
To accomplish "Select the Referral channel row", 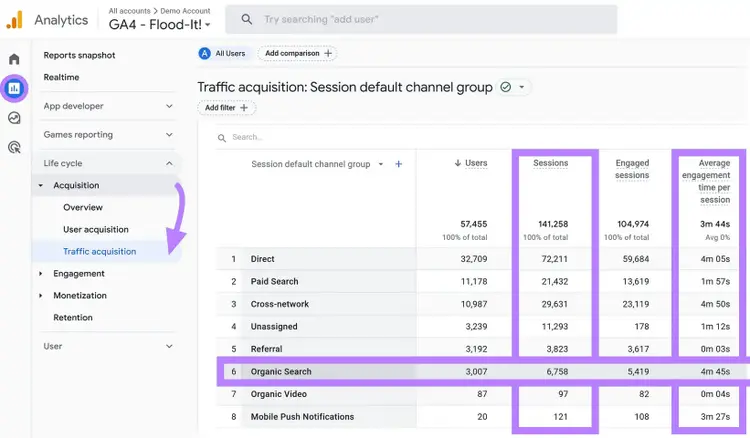I will pos(482,349).
